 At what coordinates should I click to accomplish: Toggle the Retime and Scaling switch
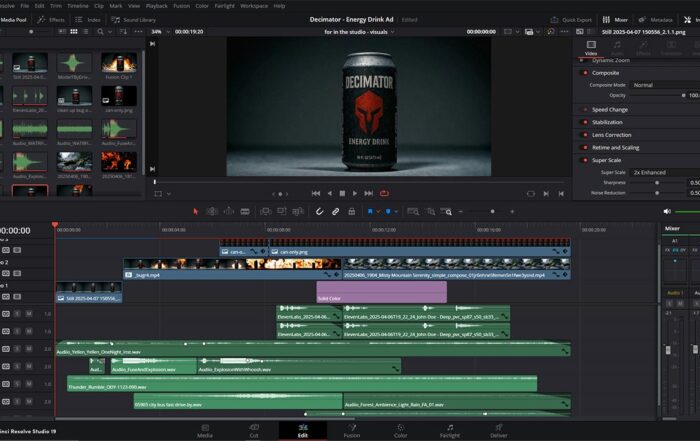584,147
